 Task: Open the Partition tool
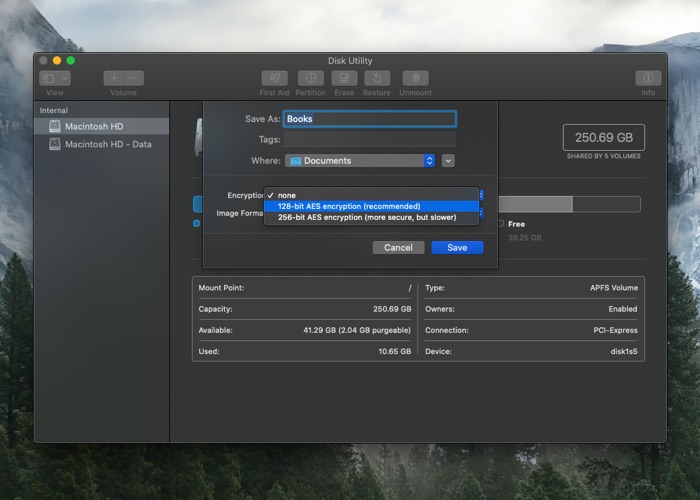point(311,78)
